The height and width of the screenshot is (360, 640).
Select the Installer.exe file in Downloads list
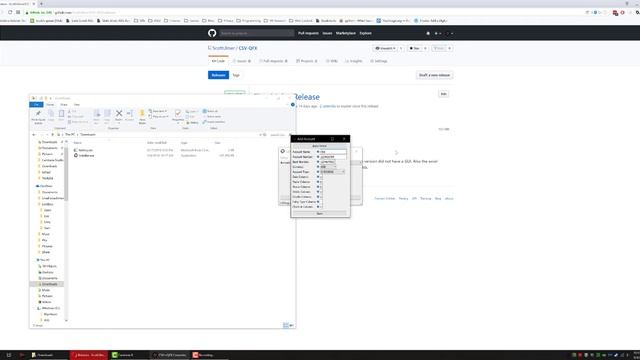pos(84,156)
